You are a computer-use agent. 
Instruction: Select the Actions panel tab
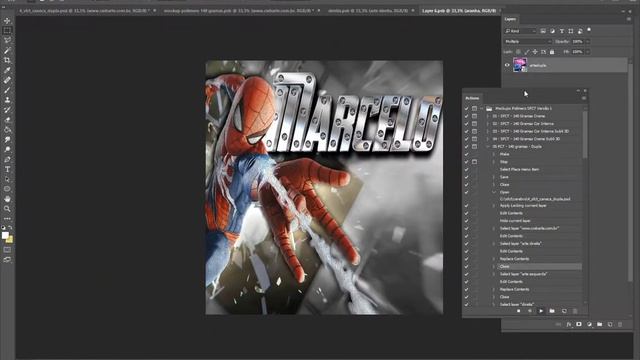(472, 98)
